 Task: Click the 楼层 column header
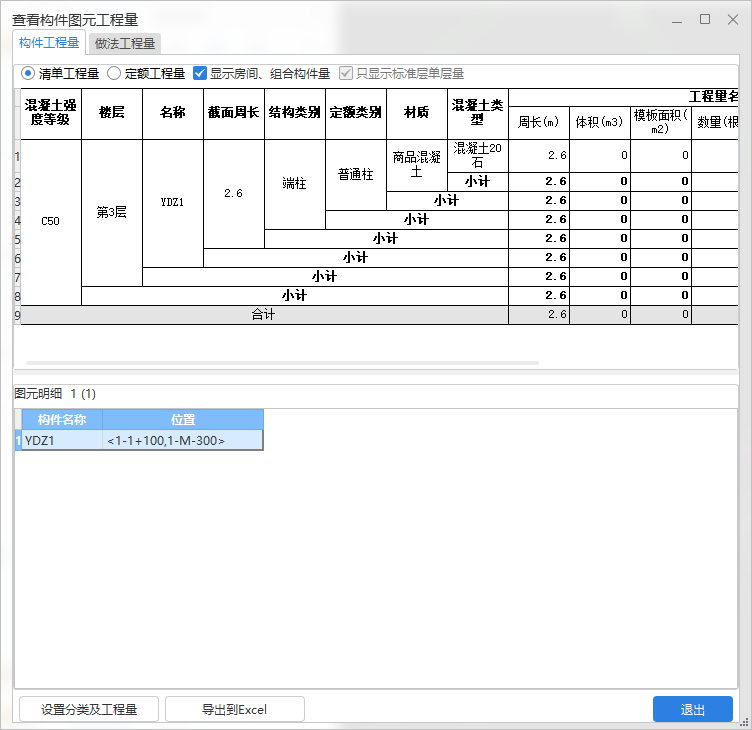[112, 114]
